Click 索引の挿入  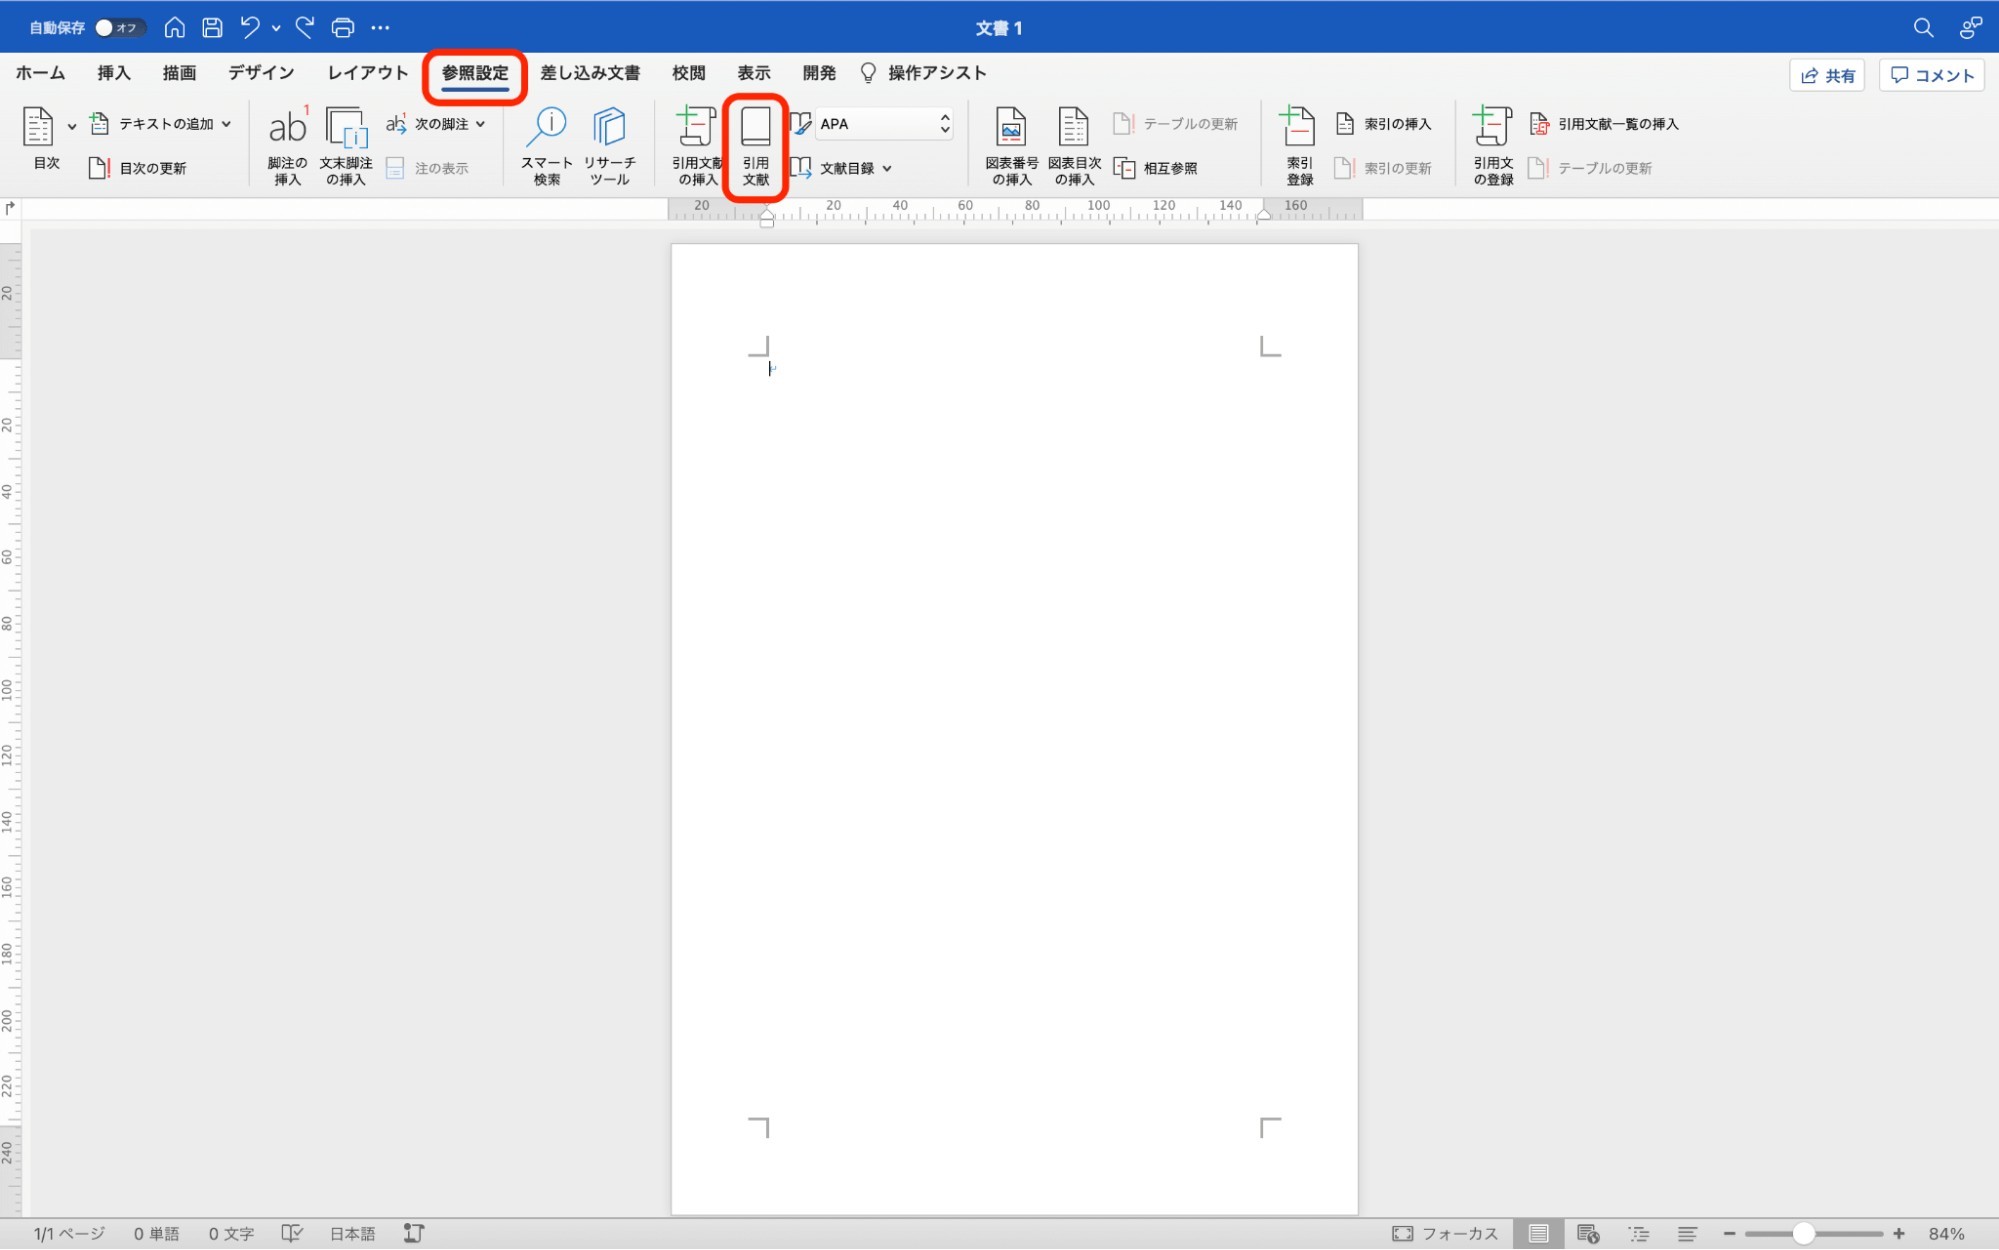coord(1383,124)
